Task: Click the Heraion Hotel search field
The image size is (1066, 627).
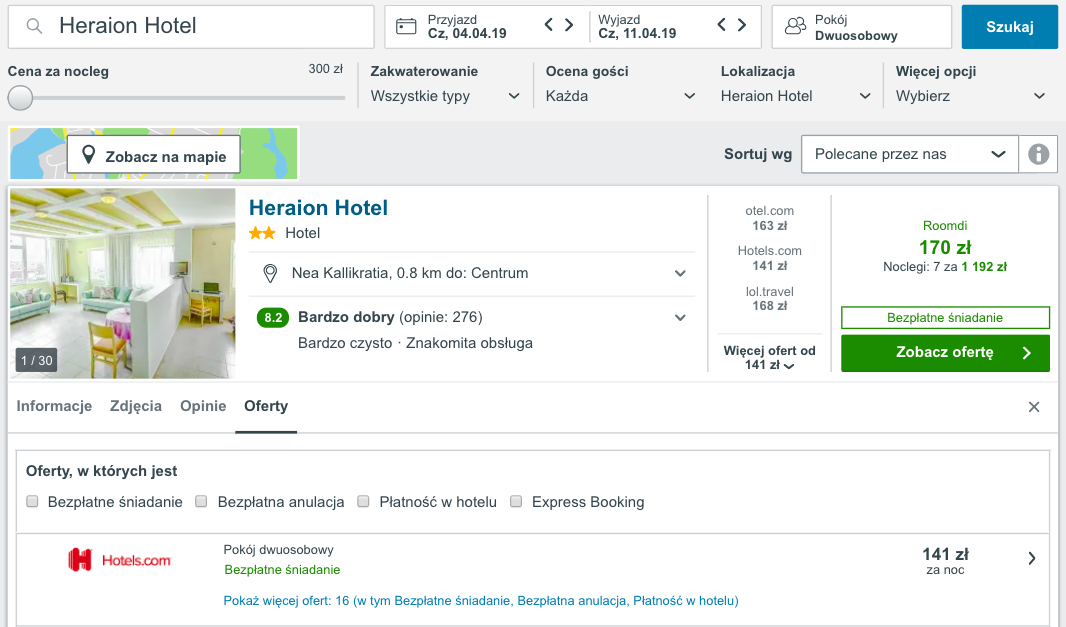Action: coord(191,27)
